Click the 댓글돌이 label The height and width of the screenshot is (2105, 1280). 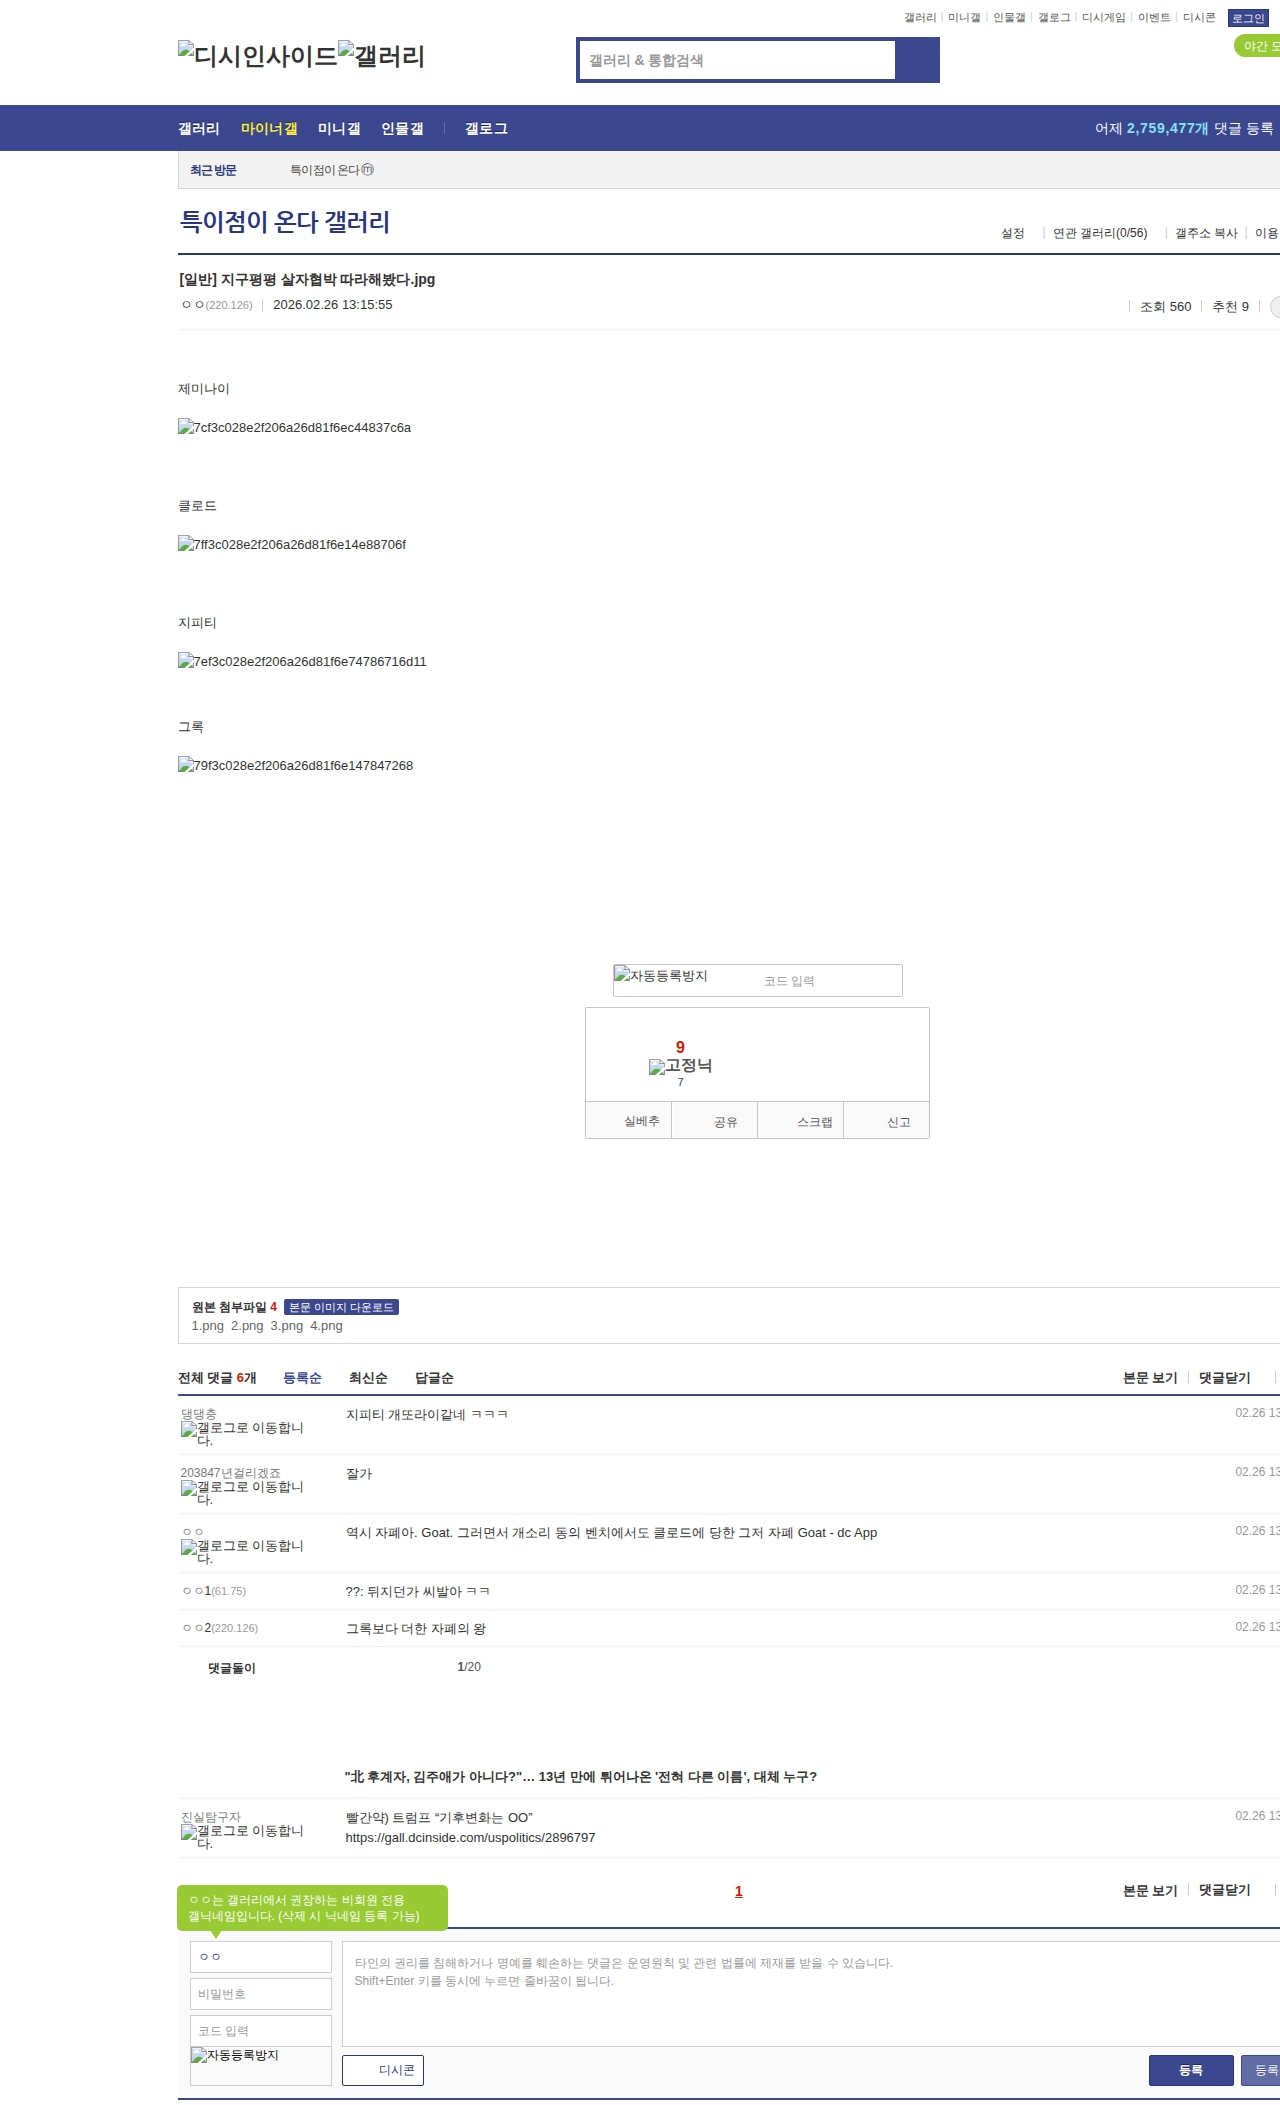click(232, 1668)
